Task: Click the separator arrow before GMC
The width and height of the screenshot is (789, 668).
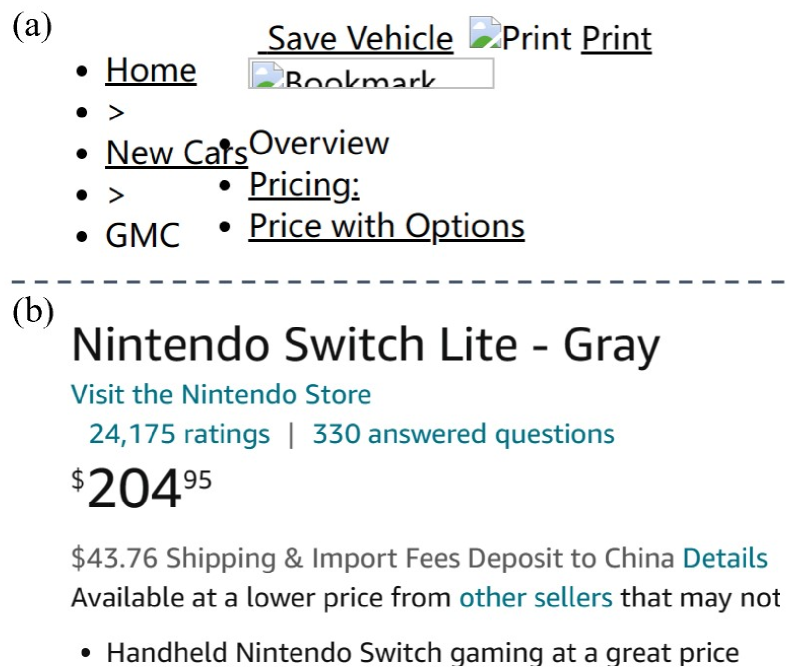Action: tap(116, 195)
